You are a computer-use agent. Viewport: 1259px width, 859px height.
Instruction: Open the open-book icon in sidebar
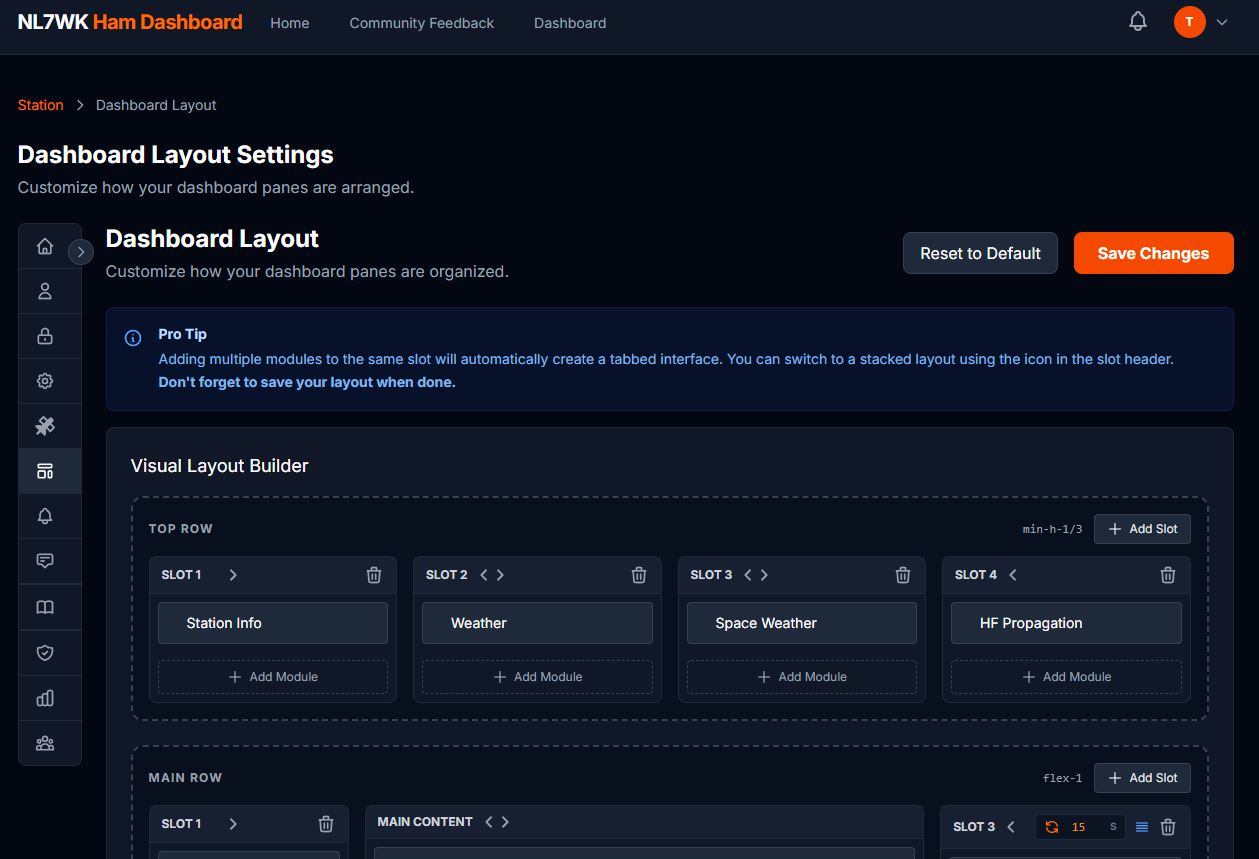[x=45, y=607]
